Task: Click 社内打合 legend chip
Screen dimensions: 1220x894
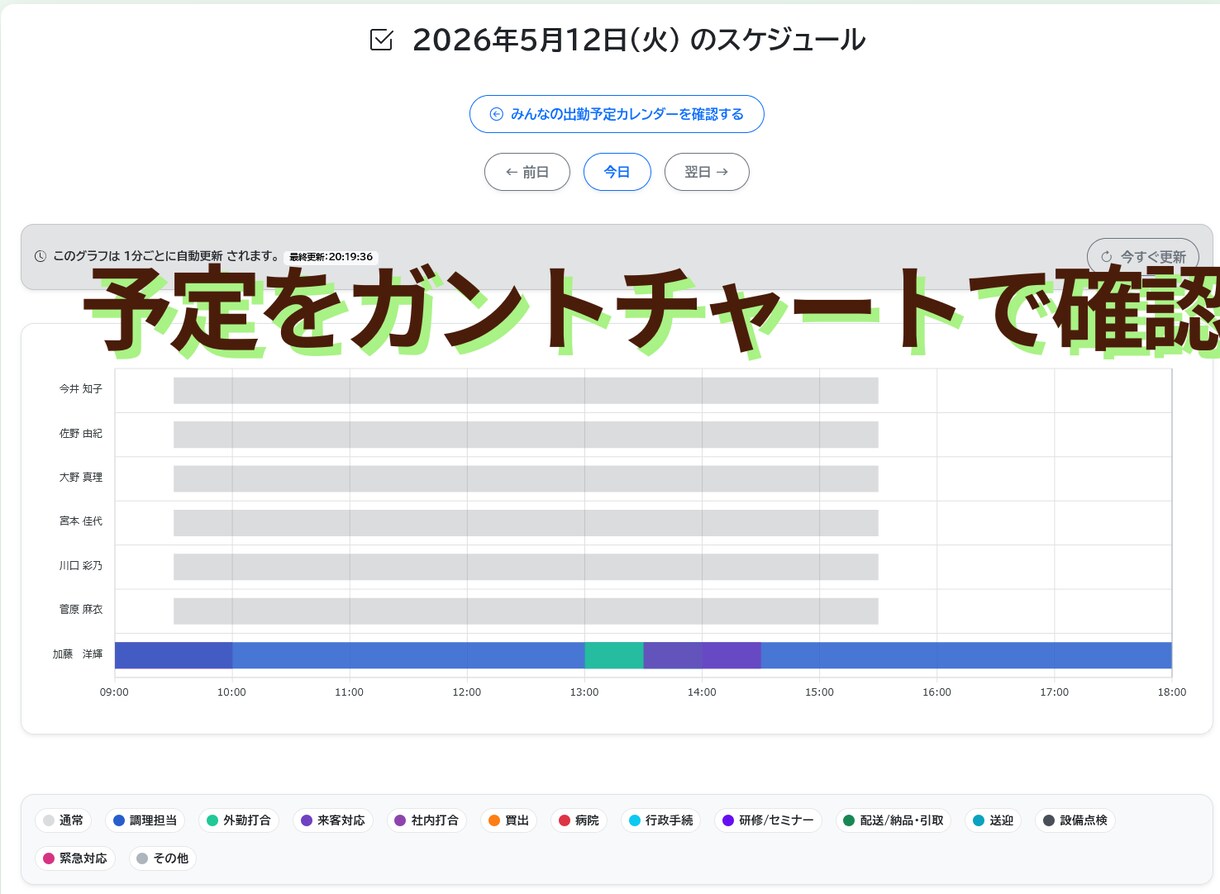Action: click(x=427, y=821)
